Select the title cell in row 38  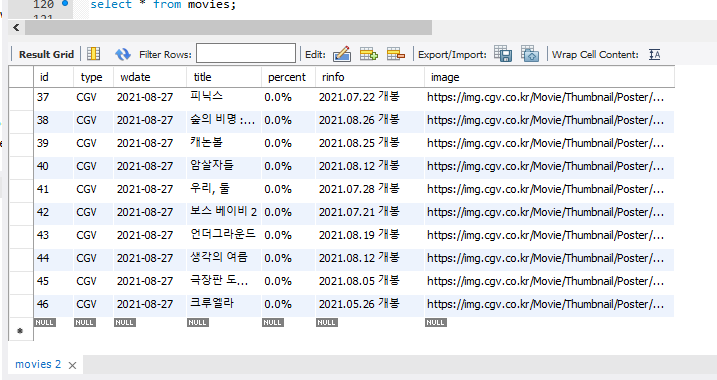pyautogui.click(x=224, y=120)
